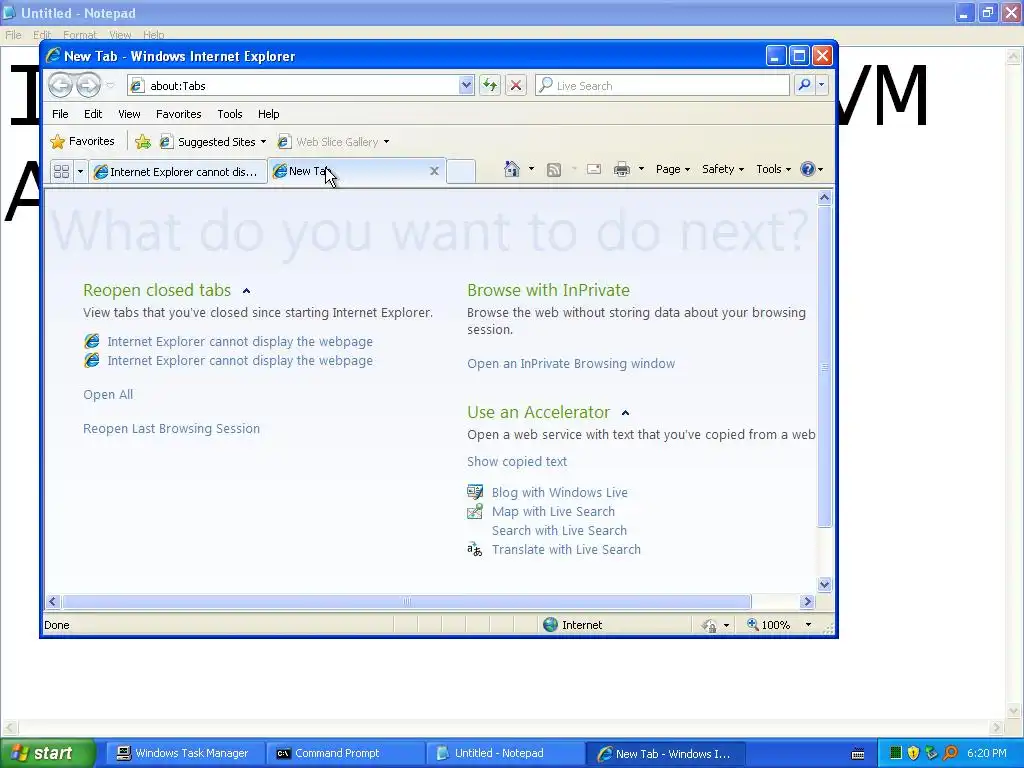Screen dimensions: 1024x768
Task: Open the Notepad File menu
Action: [x=13, y=35]
